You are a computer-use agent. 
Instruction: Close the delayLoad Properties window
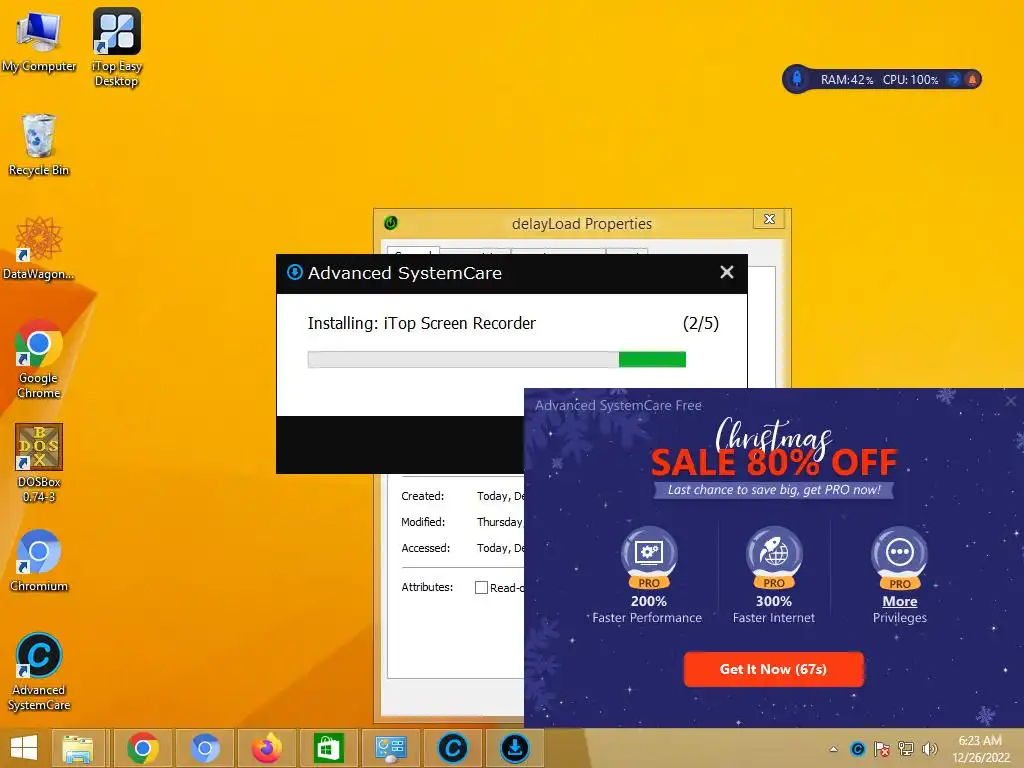[x=769, y=219]
